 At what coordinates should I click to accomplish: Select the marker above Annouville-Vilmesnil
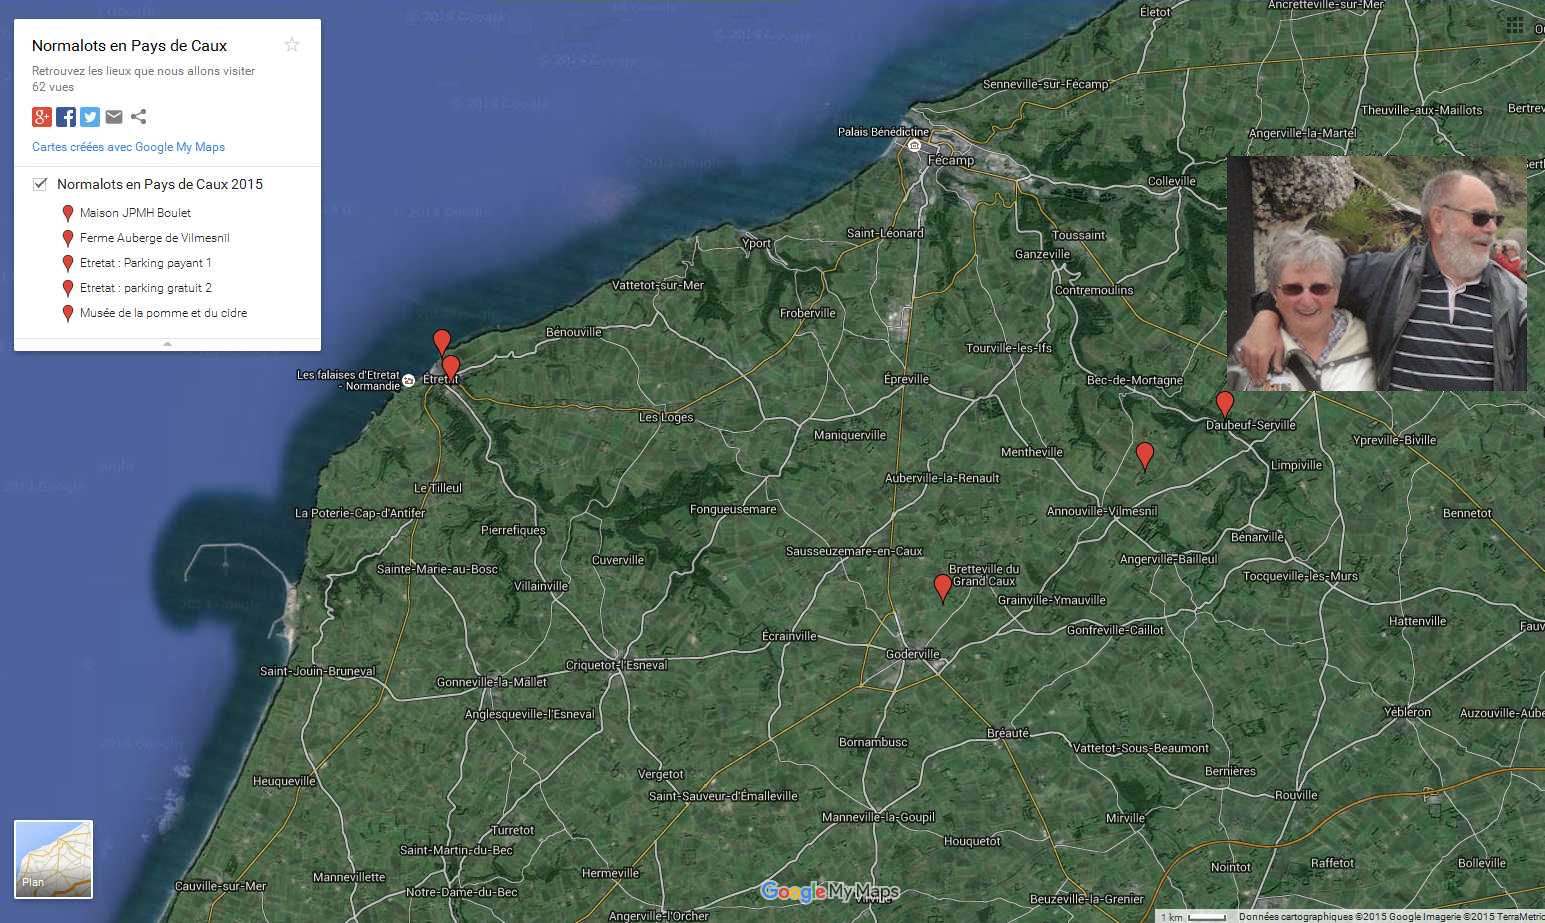tap(1145, 455)
